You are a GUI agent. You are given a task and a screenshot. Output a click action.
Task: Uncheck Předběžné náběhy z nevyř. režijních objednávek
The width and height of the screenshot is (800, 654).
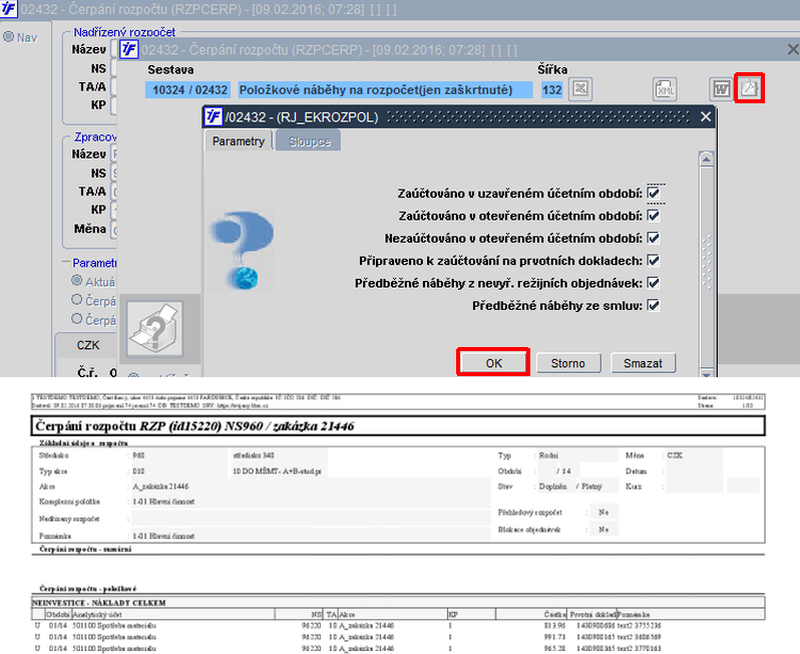coord(654,283)
